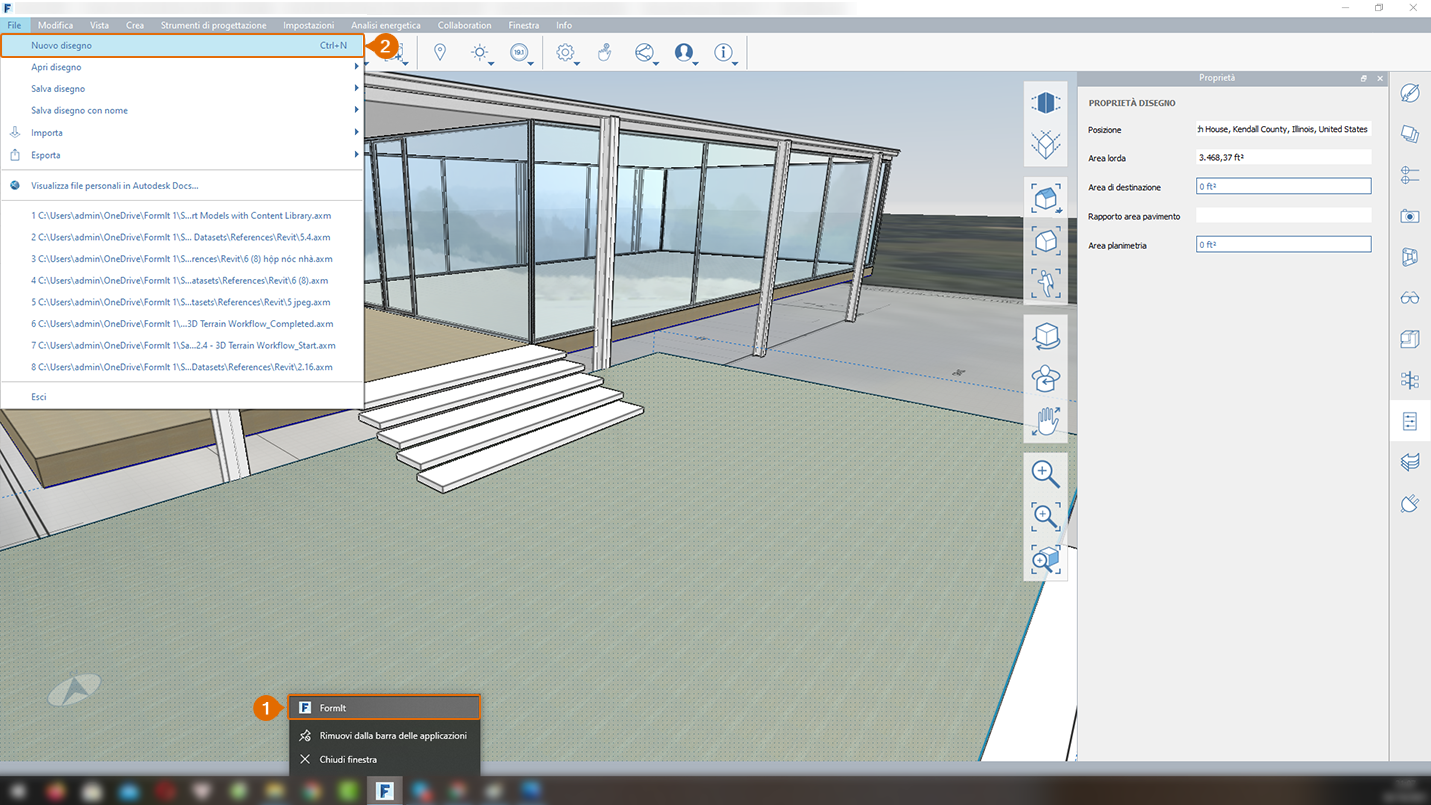Viewport: 1431px width, 805px height.
Task: Click the Set Location pin icon
Action: [439, 53]
